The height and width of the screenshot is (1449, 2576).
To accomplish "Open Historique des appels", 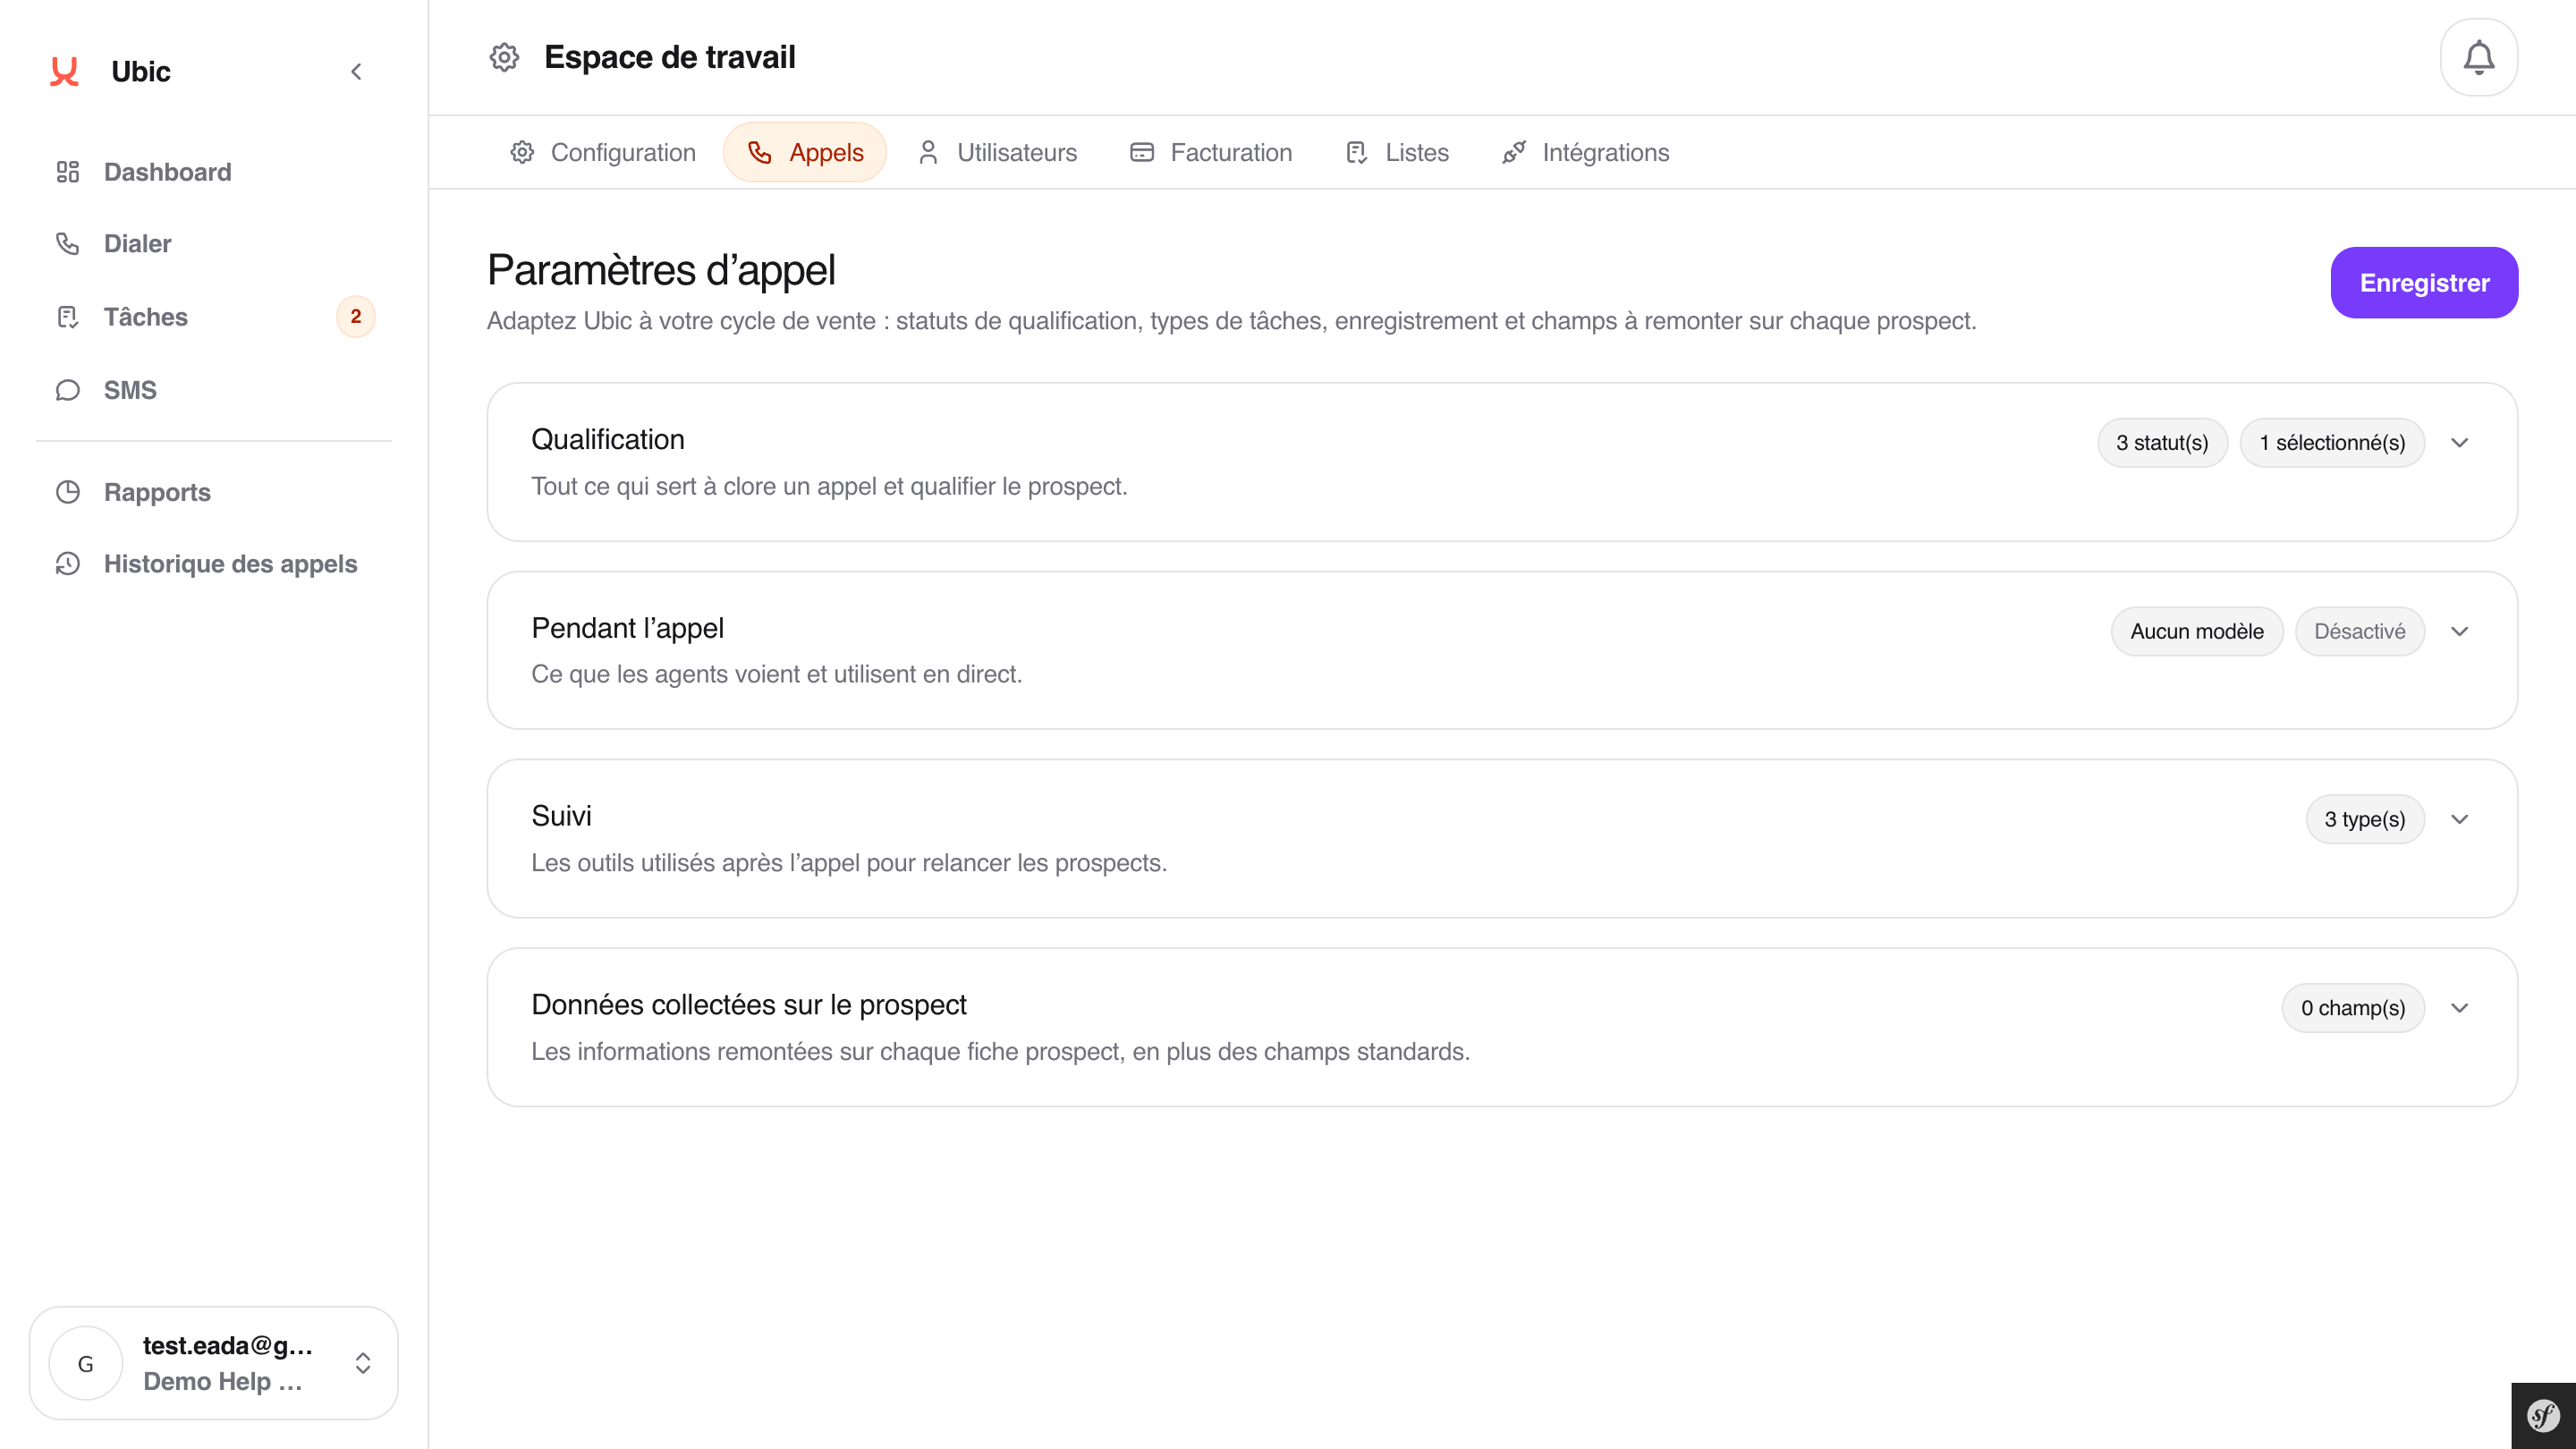I will pos(230,564).
